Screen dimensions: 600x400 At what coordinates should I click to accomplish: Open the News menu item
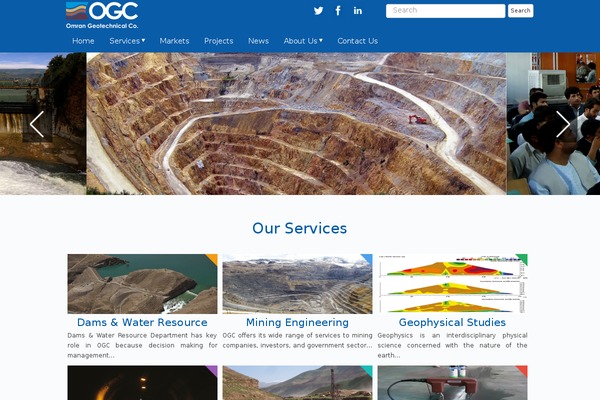pos(258,41)
